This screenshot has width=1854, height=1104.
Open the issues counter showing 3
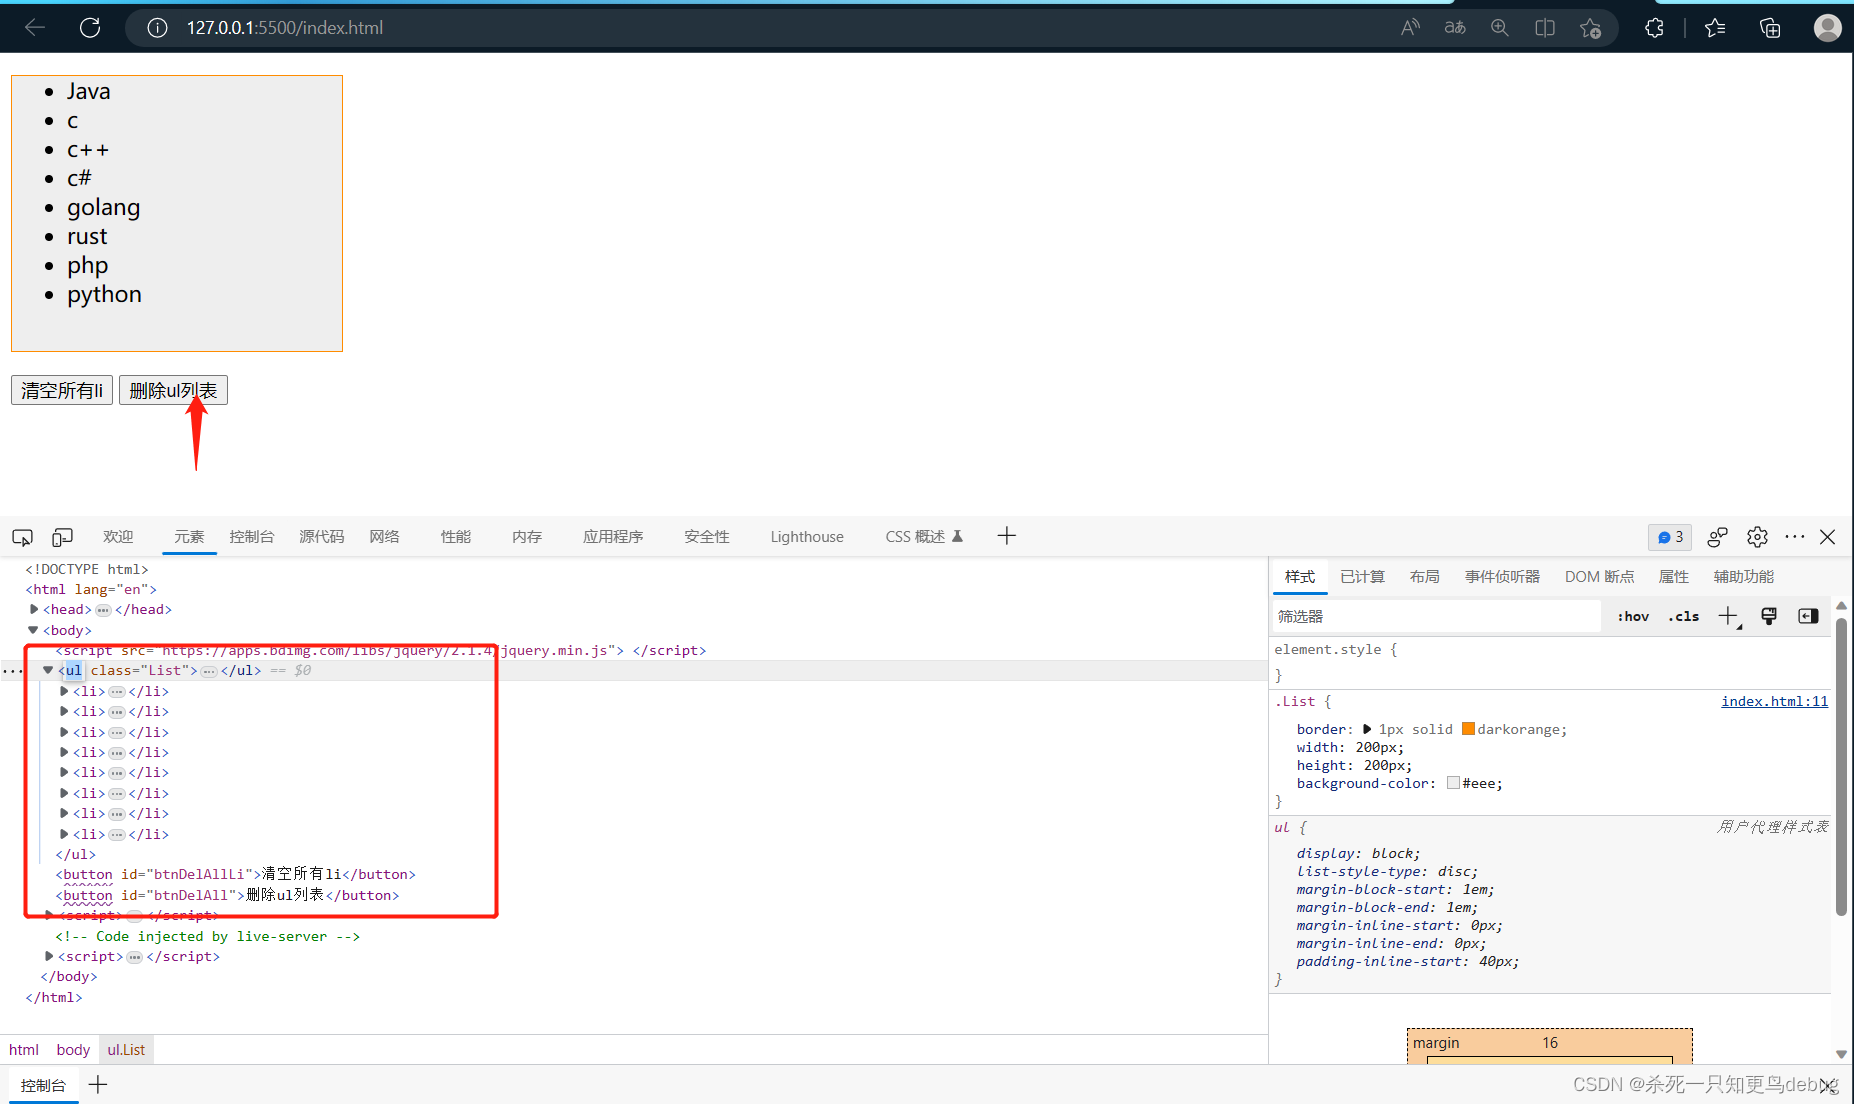click(x=1670, y=537)
